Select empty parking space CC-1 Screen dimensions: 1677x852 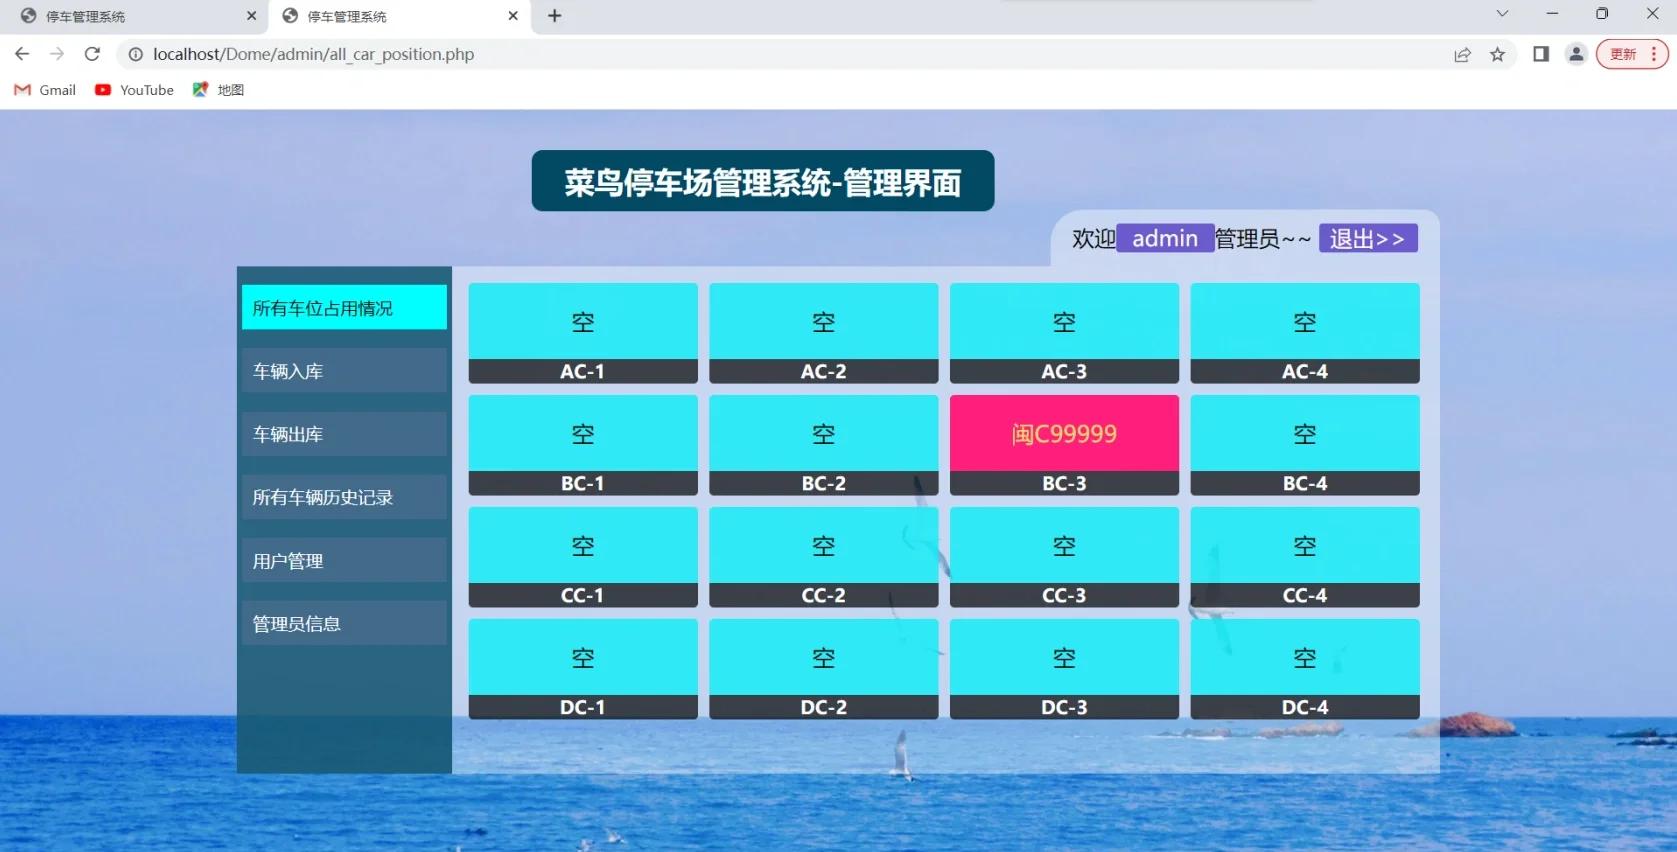(583, 557)
